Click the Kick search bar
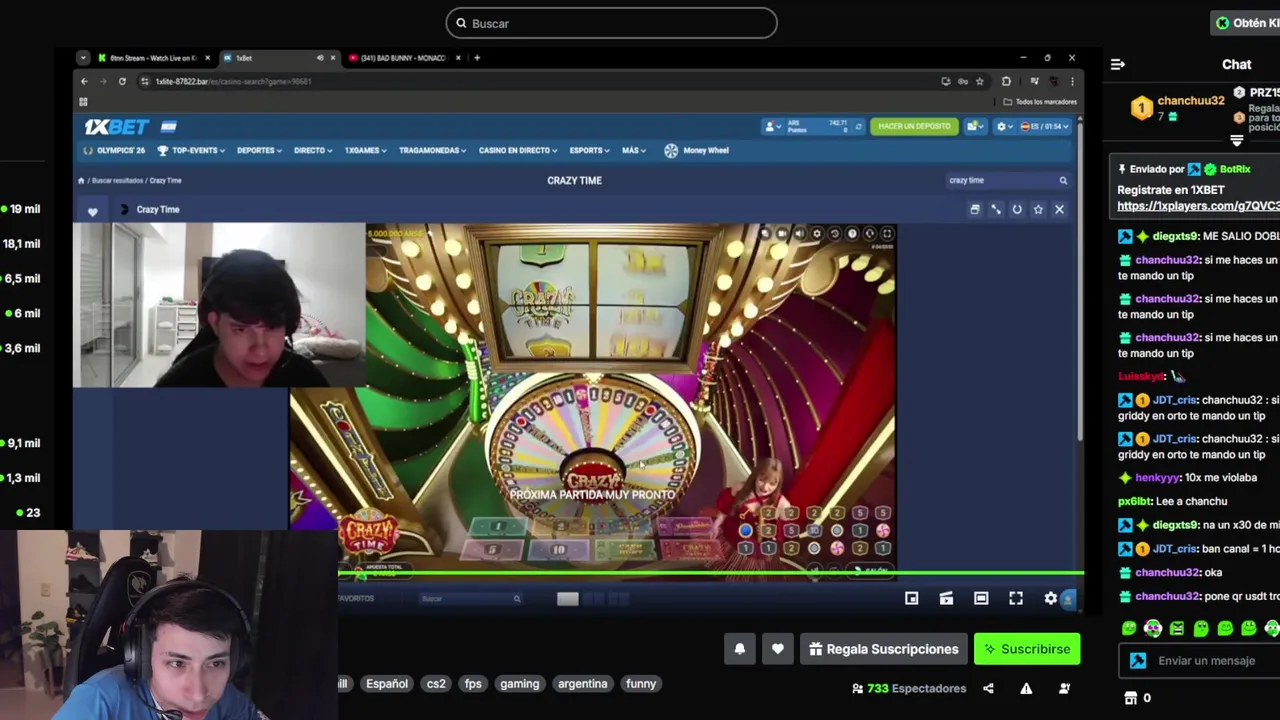The height and width of the screenshot is (720, 1280). point(611,23)
